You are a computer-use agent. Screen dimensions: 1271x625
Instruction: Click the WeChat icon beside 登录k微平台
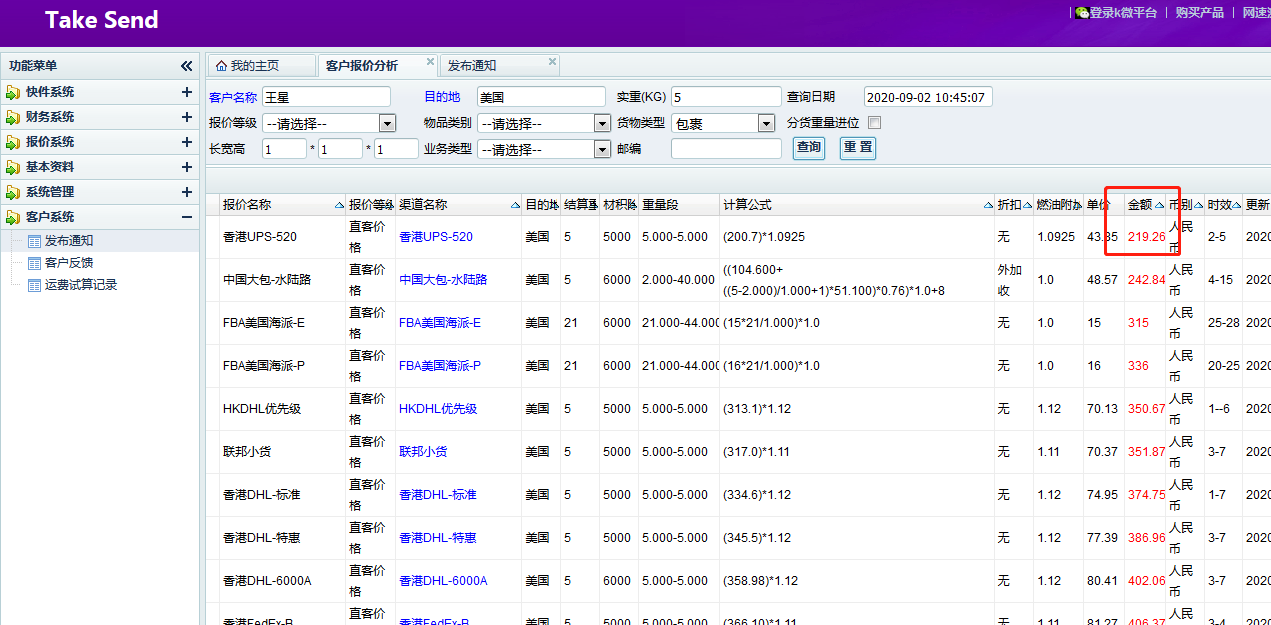1081,13
